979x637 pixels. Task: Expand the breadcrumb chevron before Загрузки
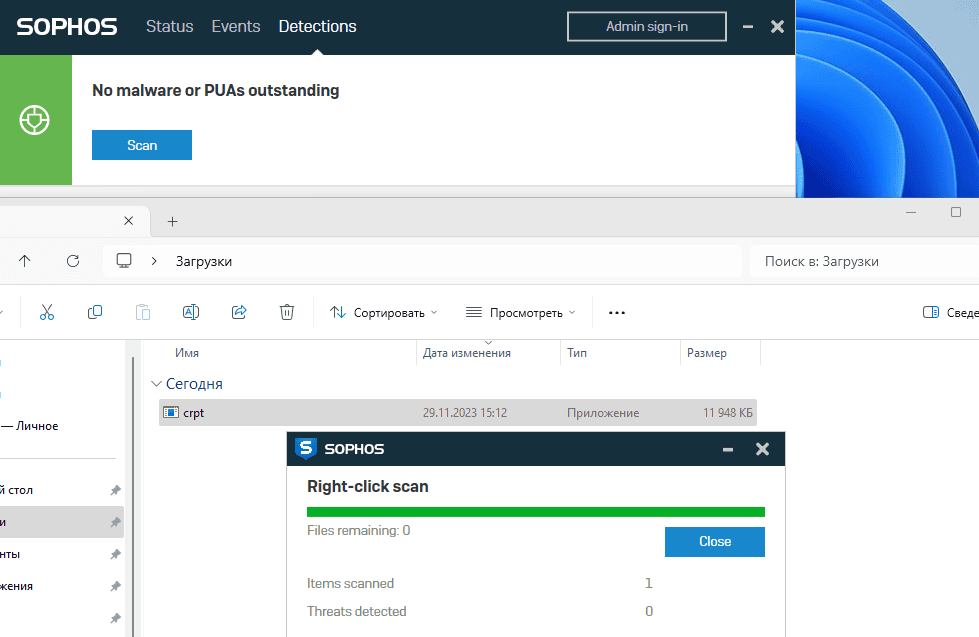(x=154, y=261)
